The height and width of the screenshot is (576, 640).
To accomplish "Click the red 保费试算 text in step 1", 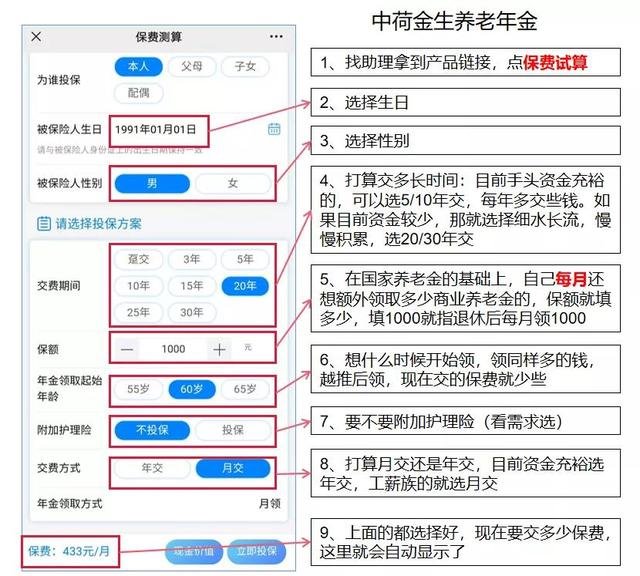I will pyautogui.click(x=555, y=62).
